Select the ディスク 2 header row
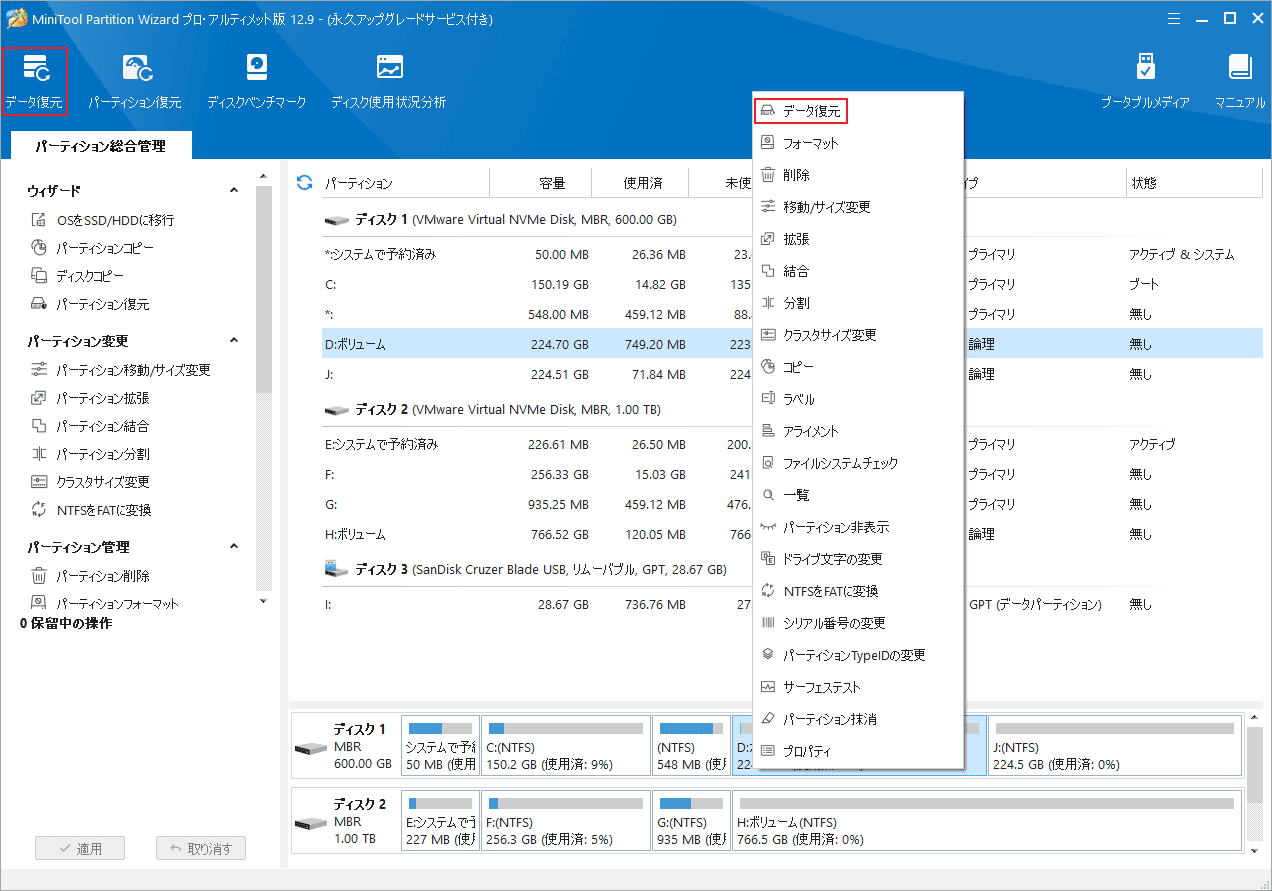The image size is (1272, 891). (792, 409)
